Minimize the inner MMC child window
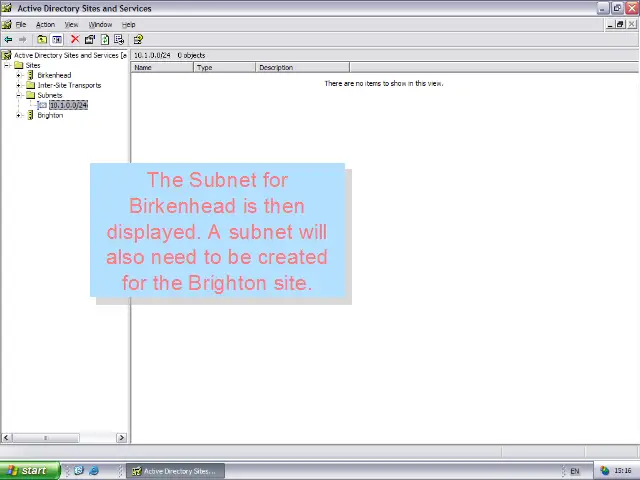Image resolution: width=640 pixels, height=480 pixels. [x=610, y=24]
